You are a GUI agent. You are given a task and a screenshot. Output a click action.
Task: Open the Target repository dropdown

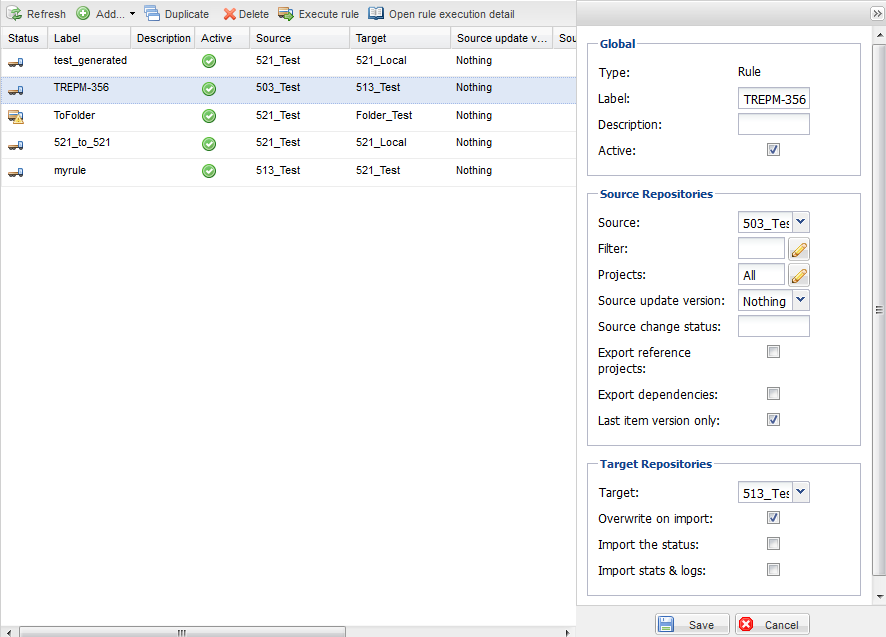point(800,492)
